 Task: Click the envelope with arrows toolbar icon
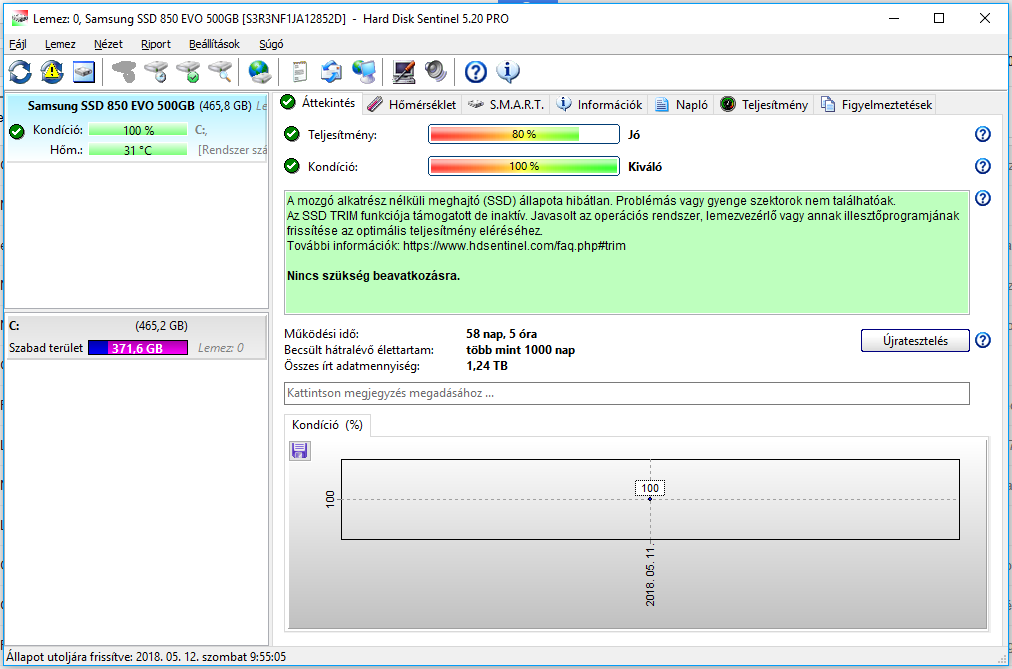[332, 72]
